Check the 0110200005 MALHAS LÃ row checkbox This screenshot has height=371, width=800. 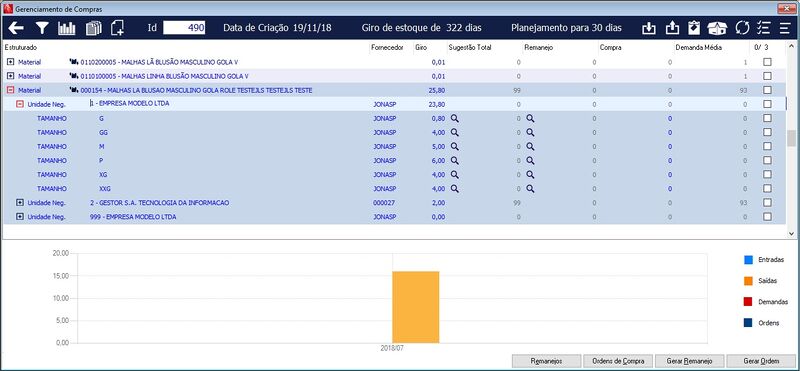click(767, 62)
